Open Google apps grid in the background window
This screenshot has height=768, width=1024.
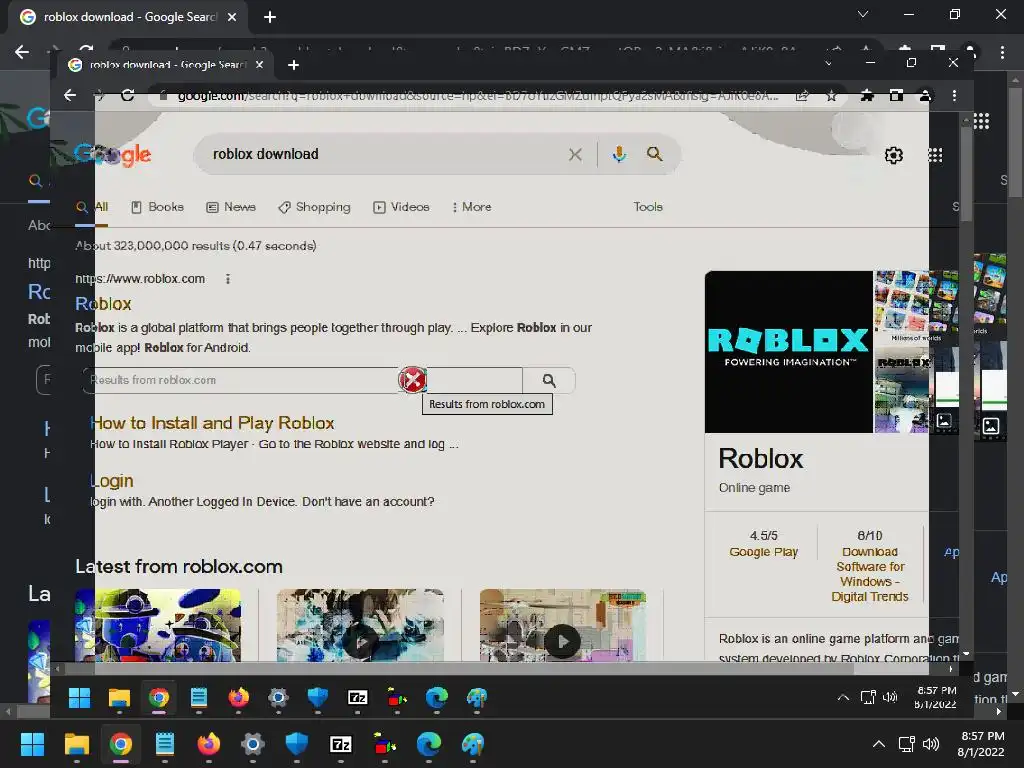[981, 121]
